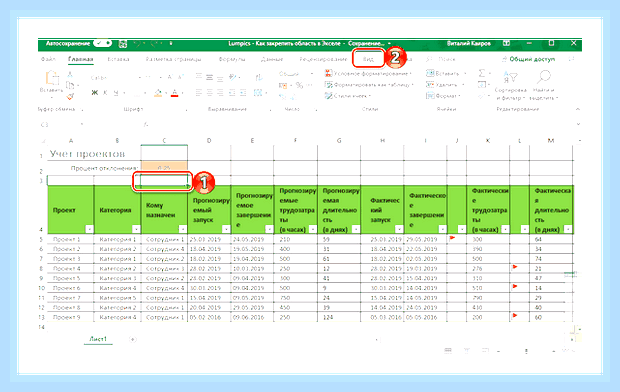The image size is (620, 392).
Task: Open the Формулы ribbon tab
Action: tap(232, 59)
